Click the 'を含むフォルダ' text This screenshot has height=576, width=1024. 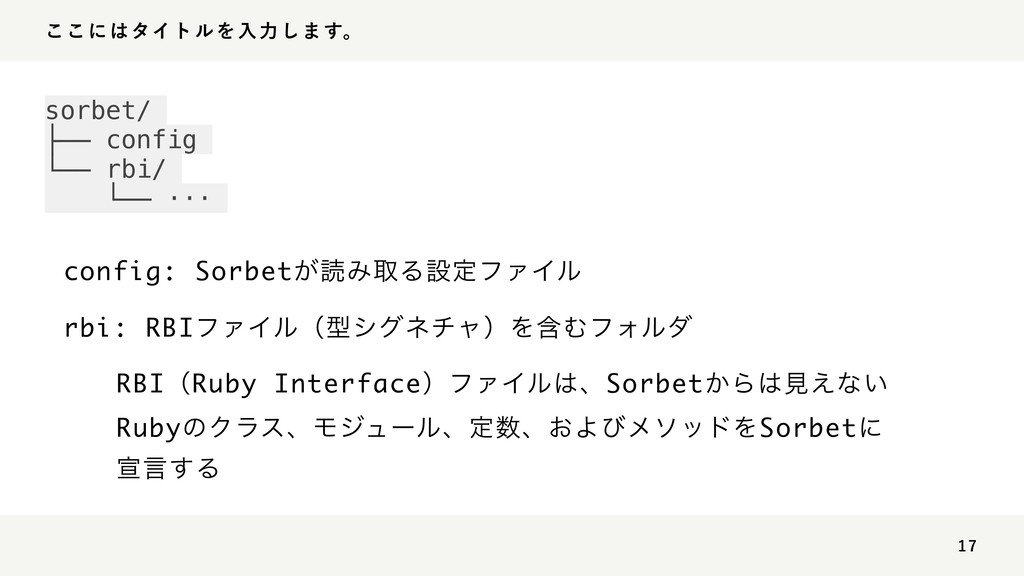pos(601,327)
